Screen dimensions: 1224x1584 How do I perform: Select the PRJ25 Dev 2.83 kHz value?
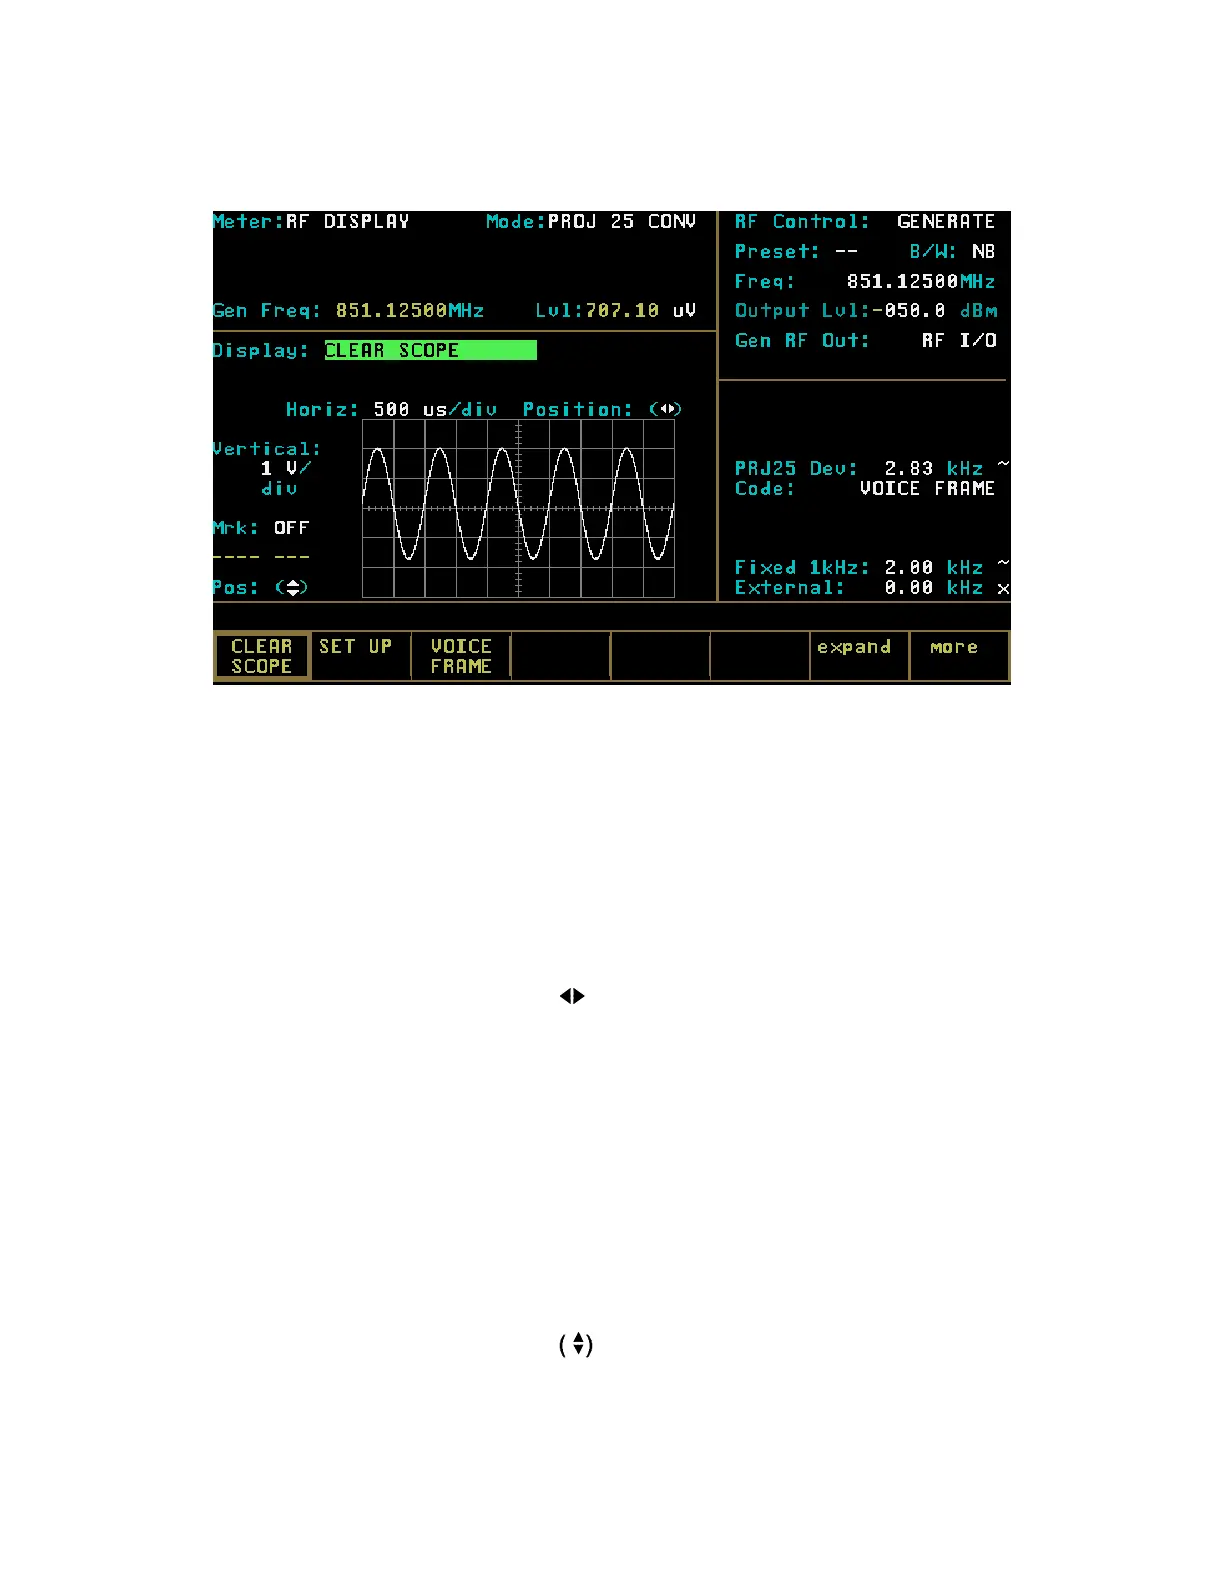click(933, 468)
